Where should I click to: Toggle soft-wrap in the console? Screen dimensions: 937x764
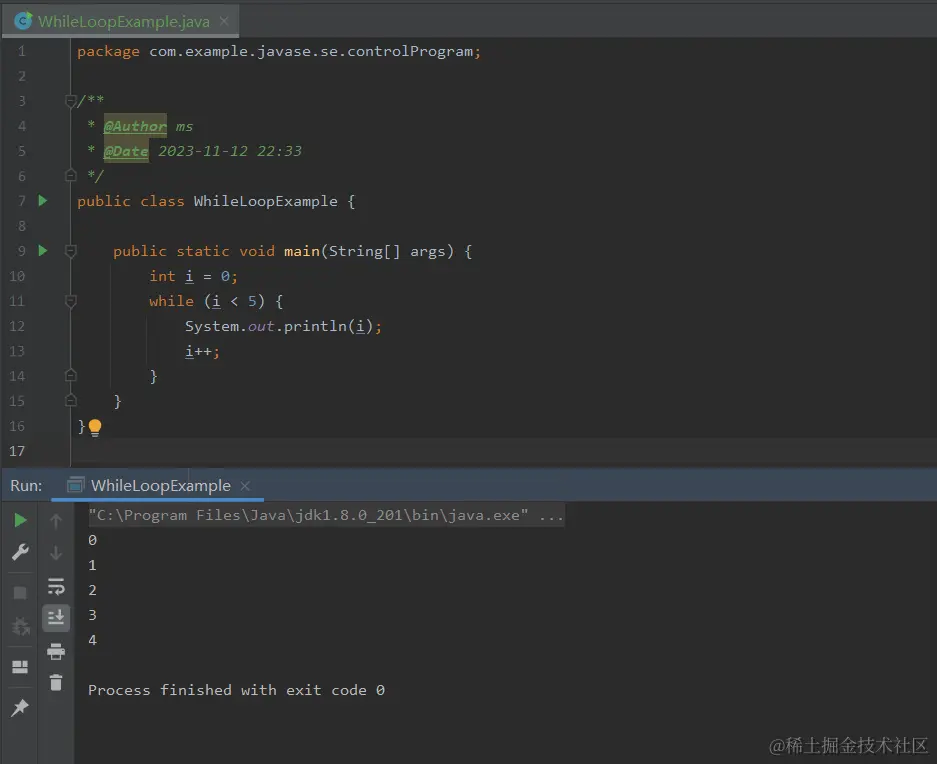point(56,586)
